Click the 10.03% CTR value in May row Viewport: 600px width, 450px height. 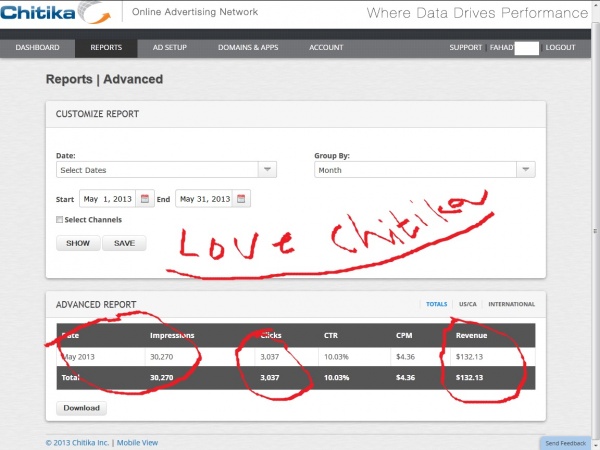click(x=336, y=357)
